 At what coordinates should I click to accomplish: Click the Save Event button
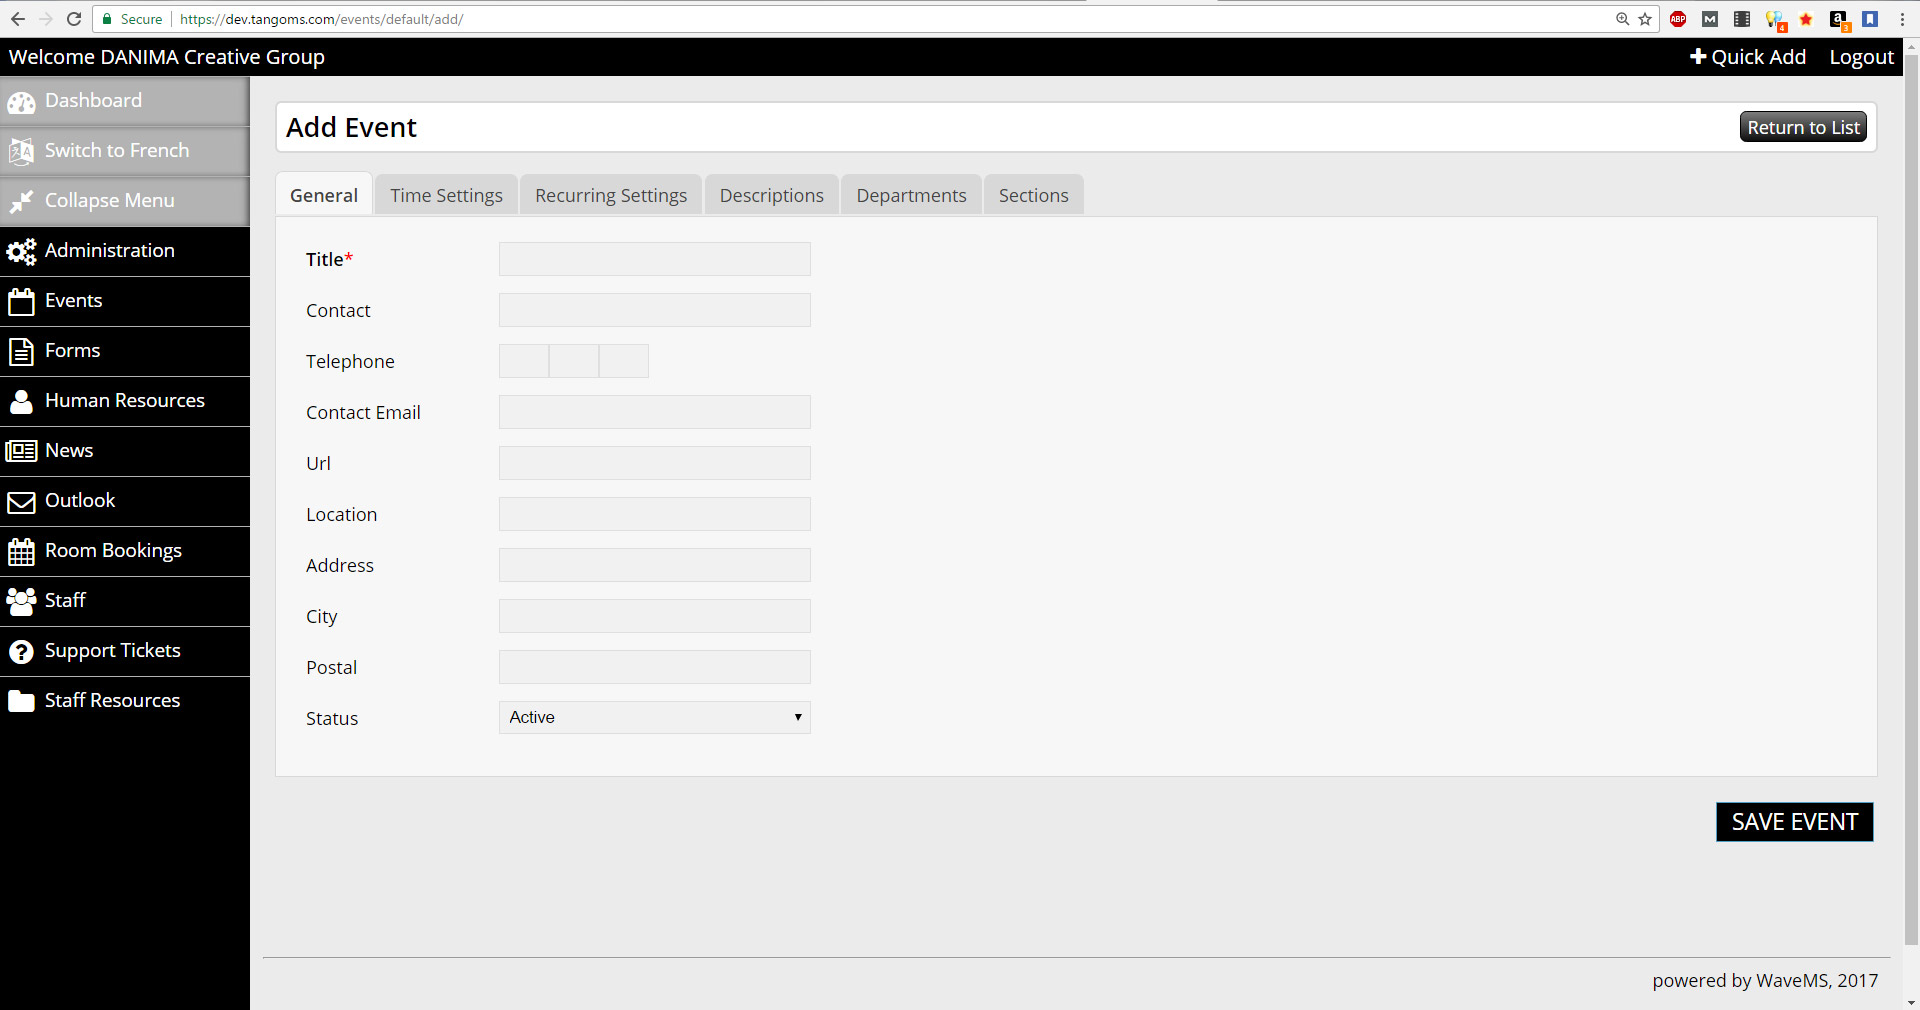point(1795,822)
